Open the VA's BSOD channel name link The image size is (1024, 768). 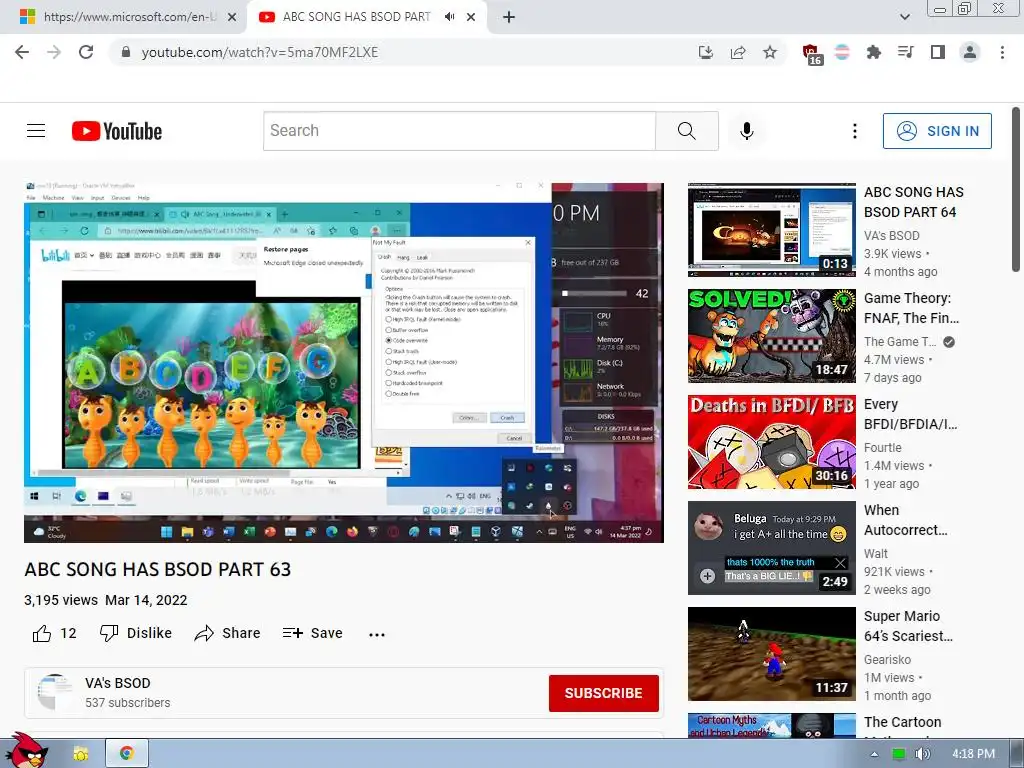(118, 683)
